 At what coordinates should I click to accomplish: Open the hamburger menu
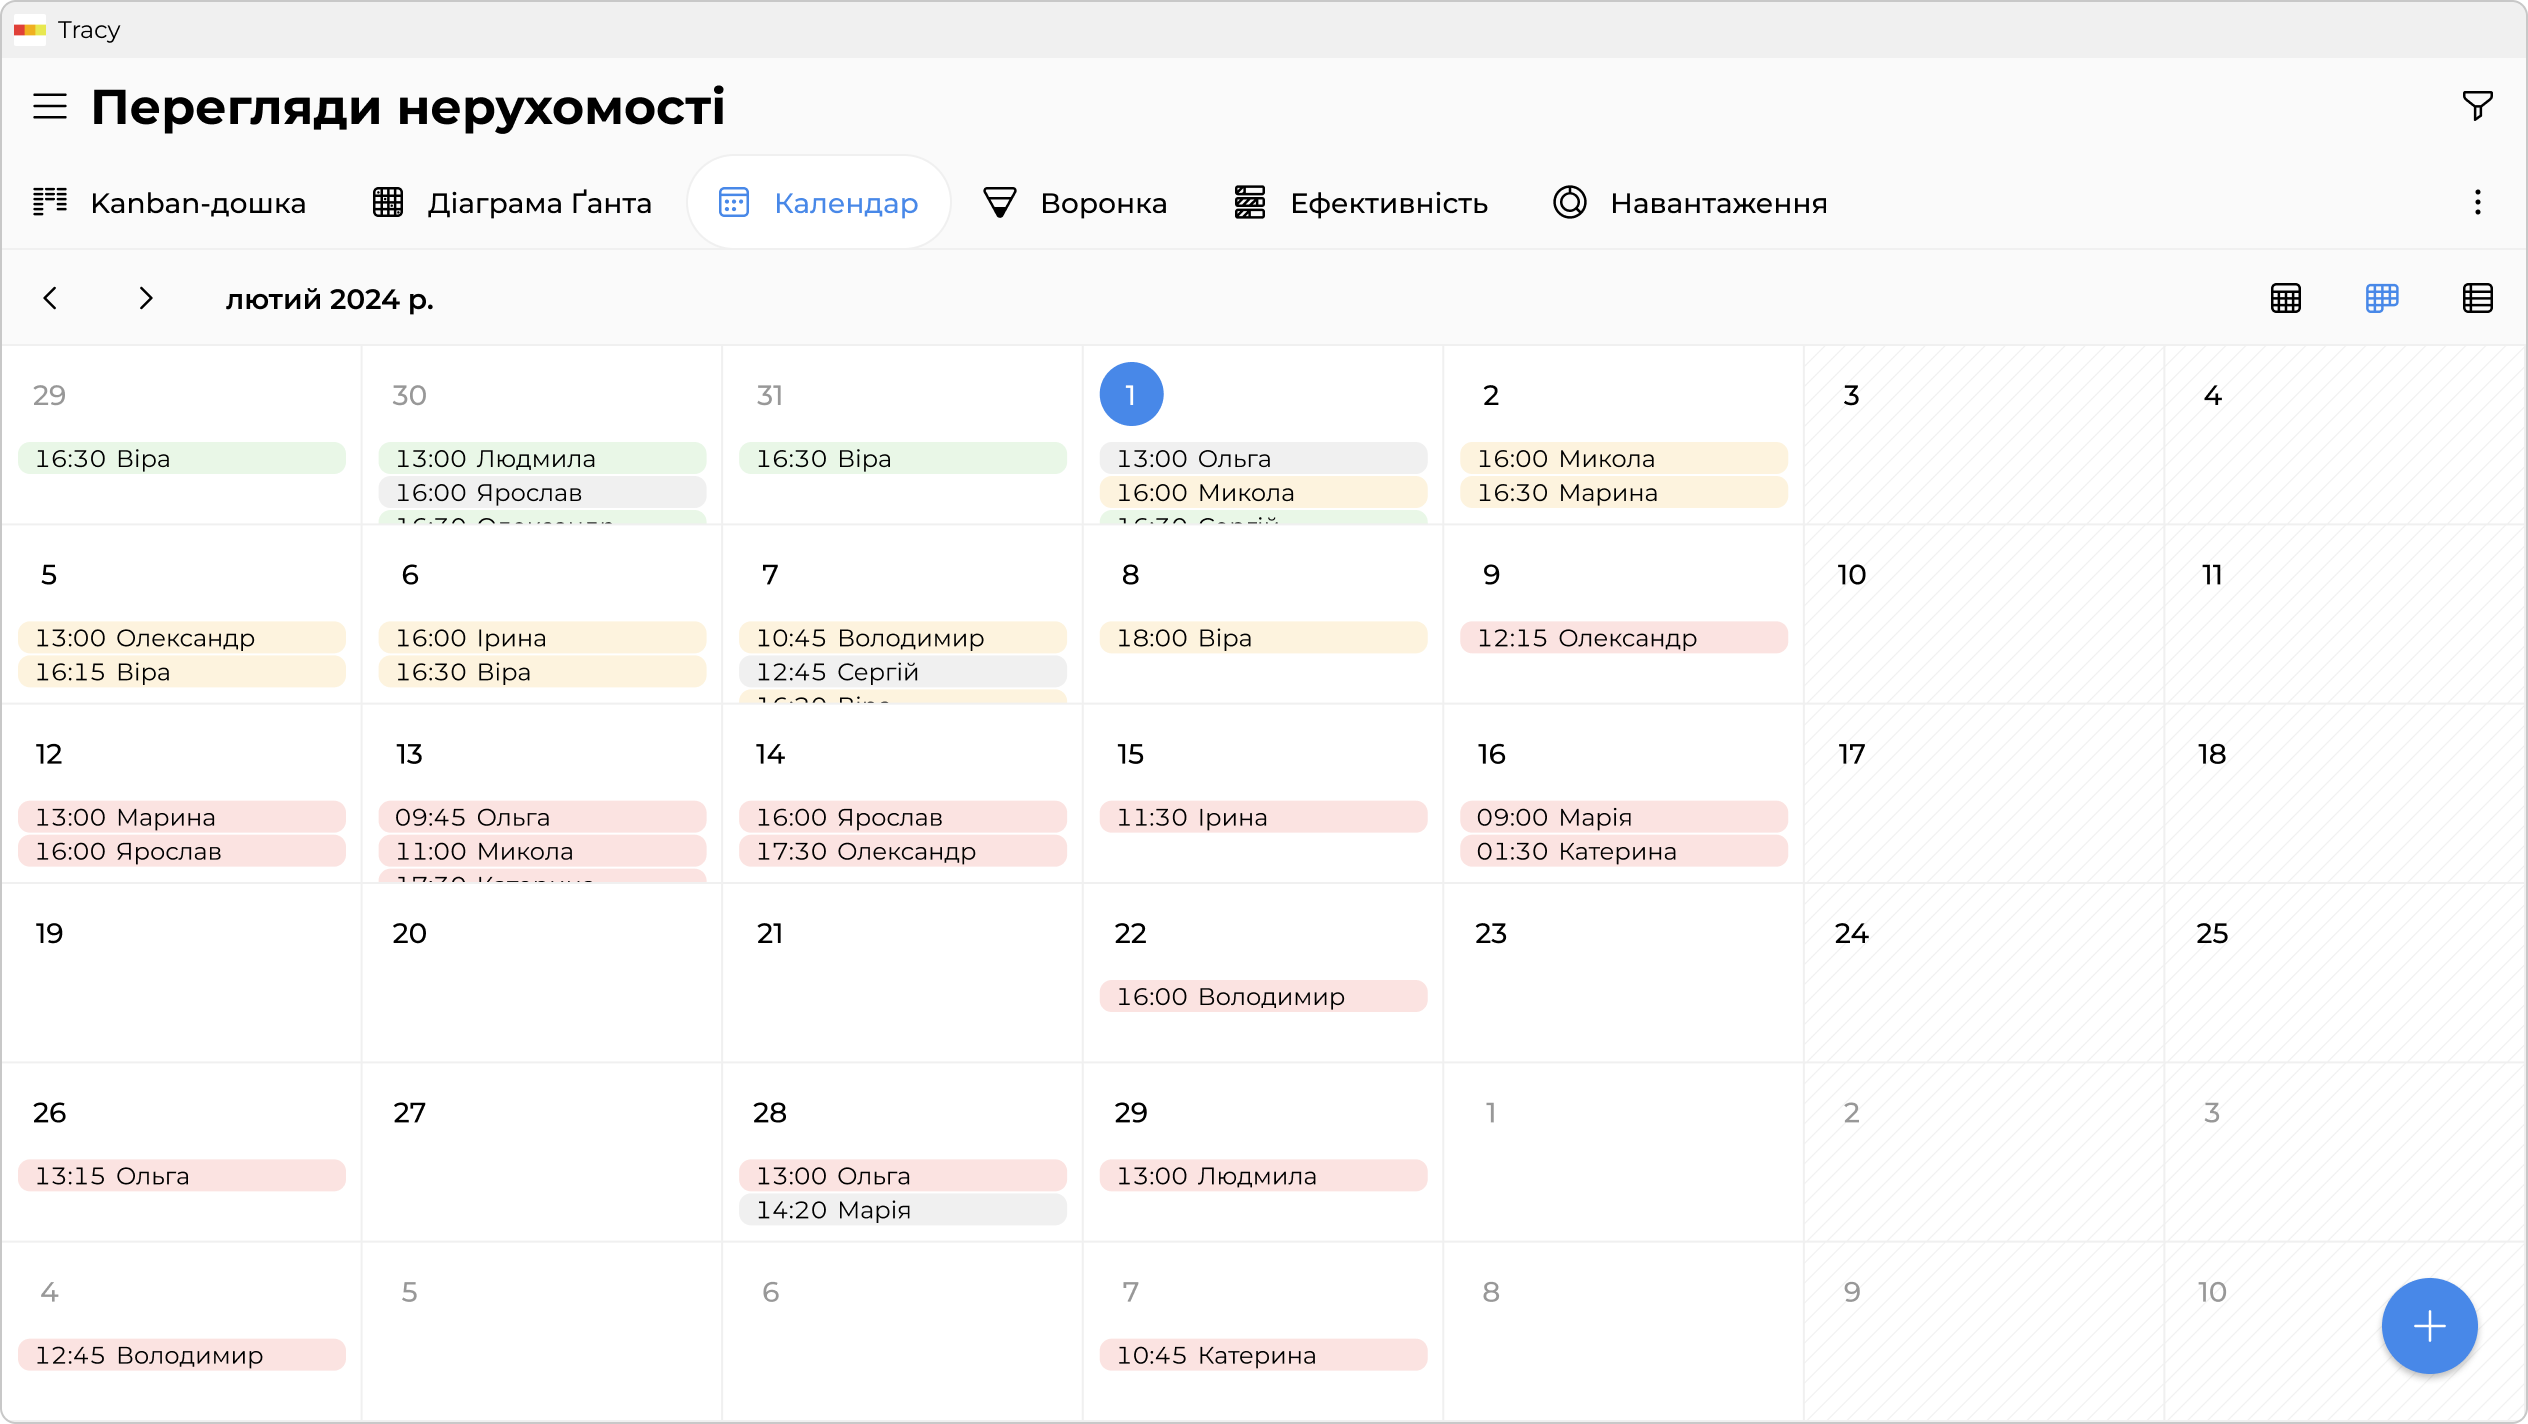point(50,106)
